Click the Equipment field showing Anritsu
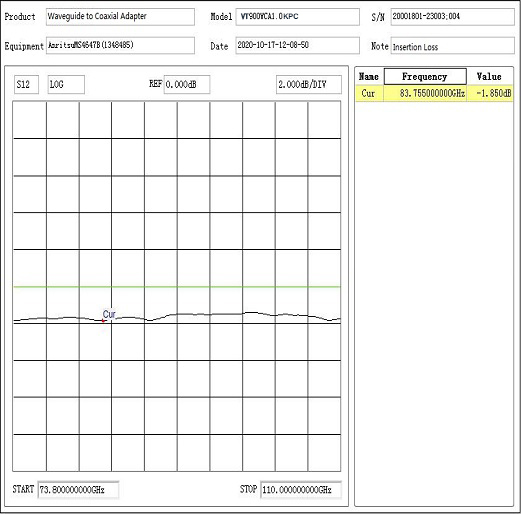This screenshot has width=521, height=514. tap(120, 45)
